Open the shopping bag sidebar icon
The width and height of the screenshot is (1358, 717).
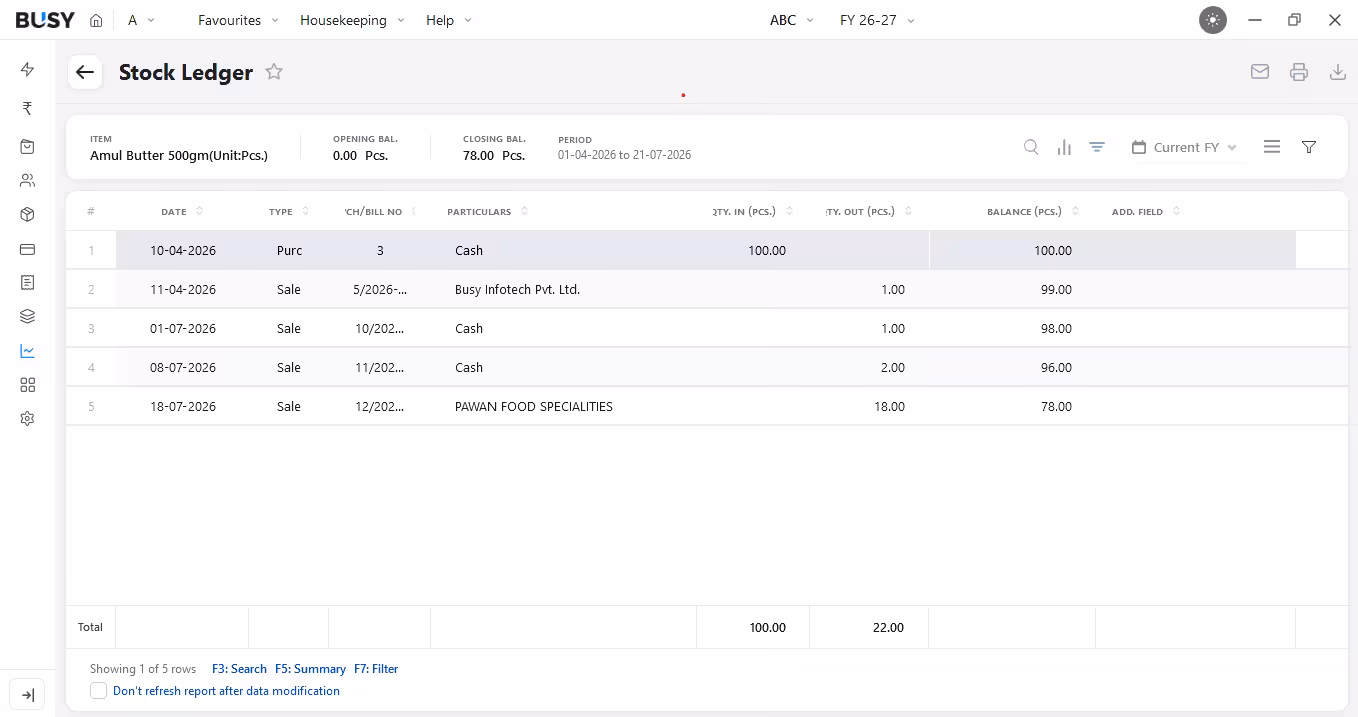tap(27, 146)
